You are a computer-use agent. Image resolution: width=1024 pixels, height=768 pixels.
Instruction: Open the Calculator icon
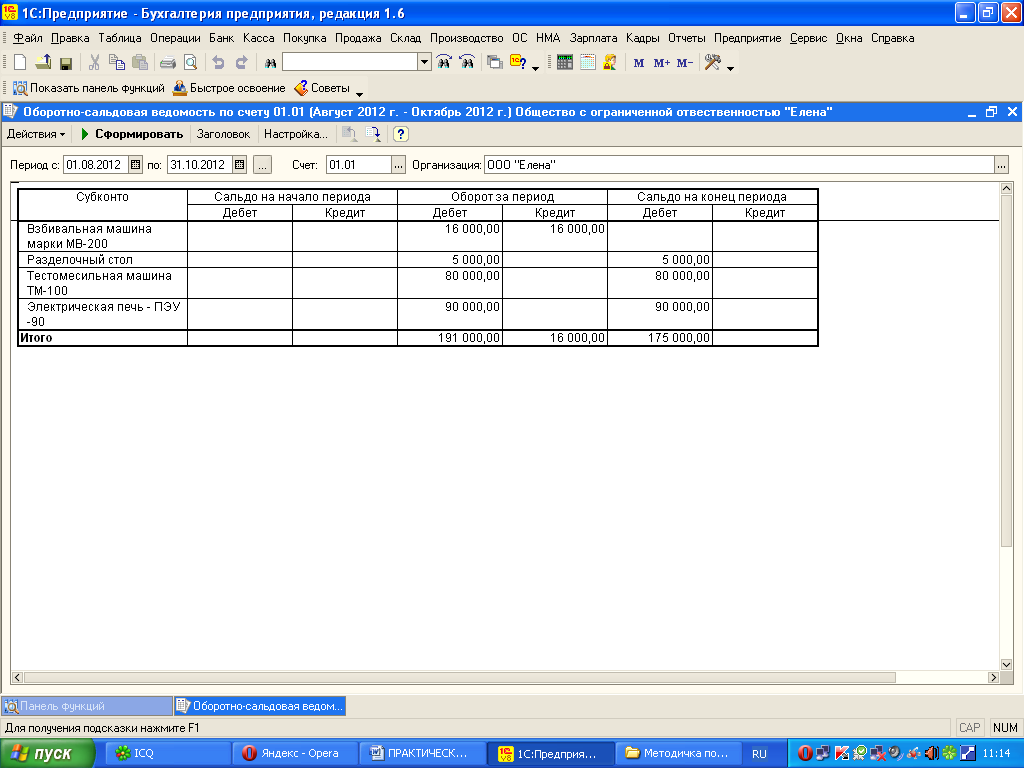coord(565,63)
